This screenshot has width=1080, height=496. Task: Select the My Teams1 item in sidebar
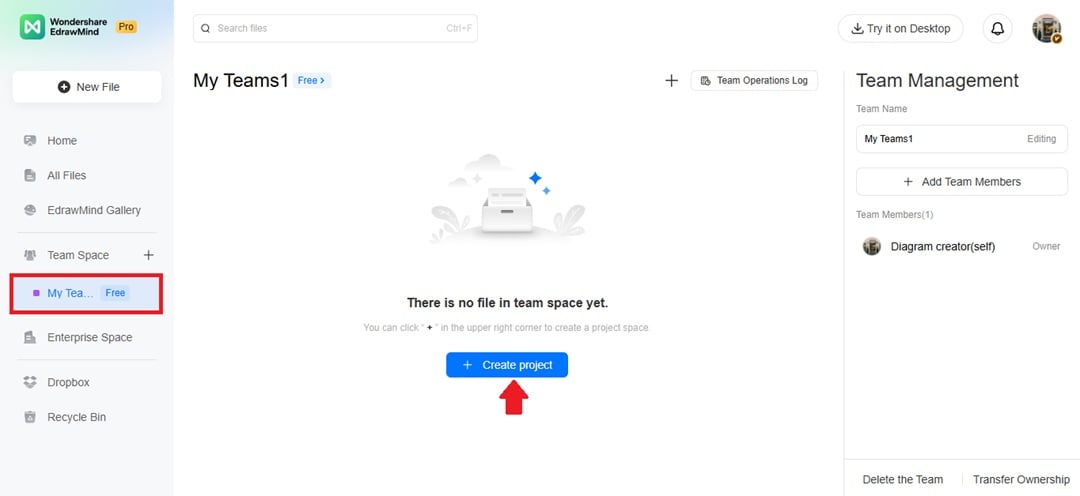pos(86,293)
